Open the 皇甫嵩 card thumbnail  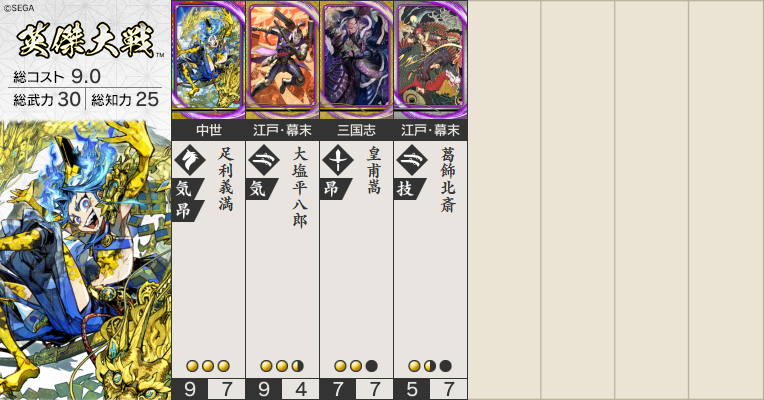[357, 59]
